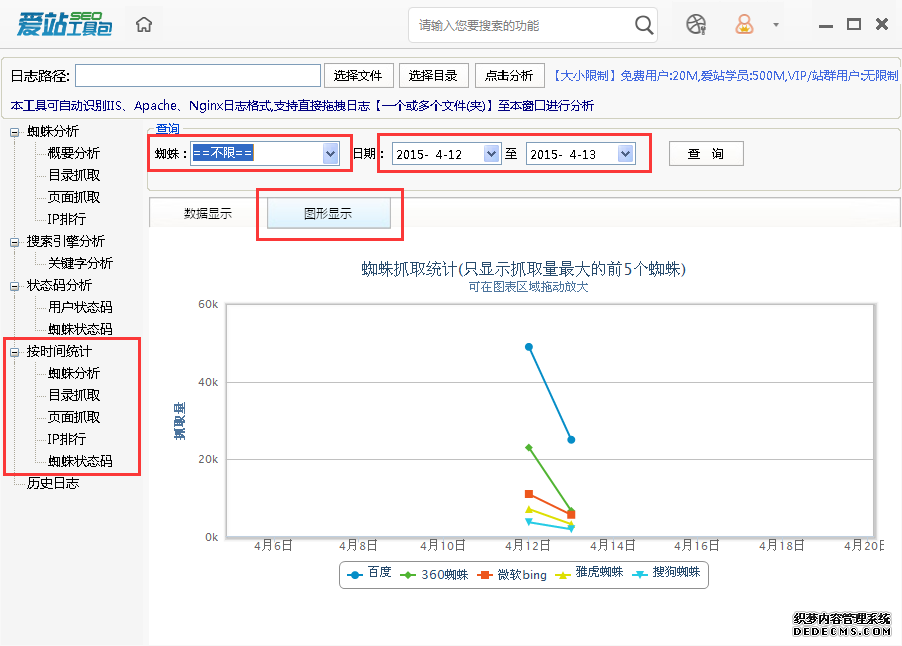Click the orange user avatar icon
902x646 pixels.
pos(744,25)
